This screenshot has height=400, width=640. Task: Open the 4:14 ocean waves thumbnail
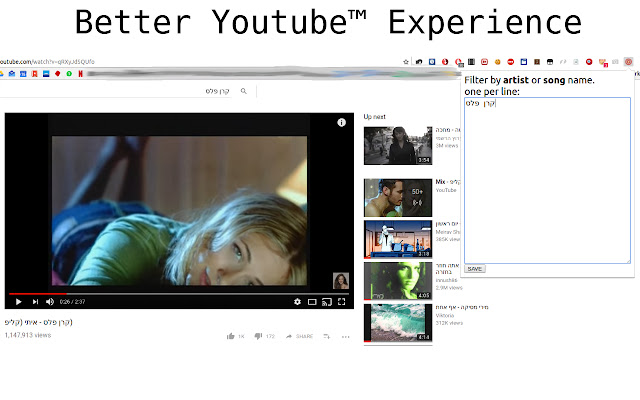(398, 322)
